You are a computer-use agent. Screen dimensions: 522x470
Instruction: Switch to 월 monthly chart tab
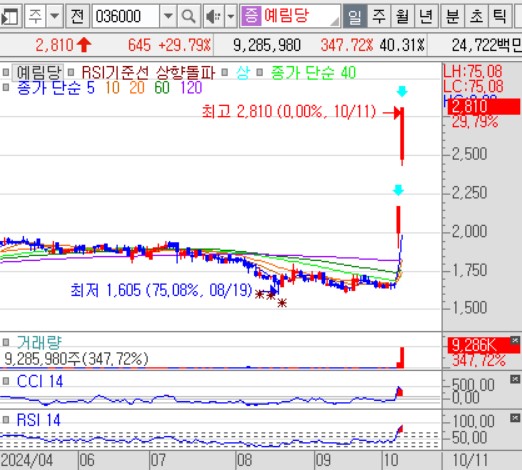(x=402, y=16)
